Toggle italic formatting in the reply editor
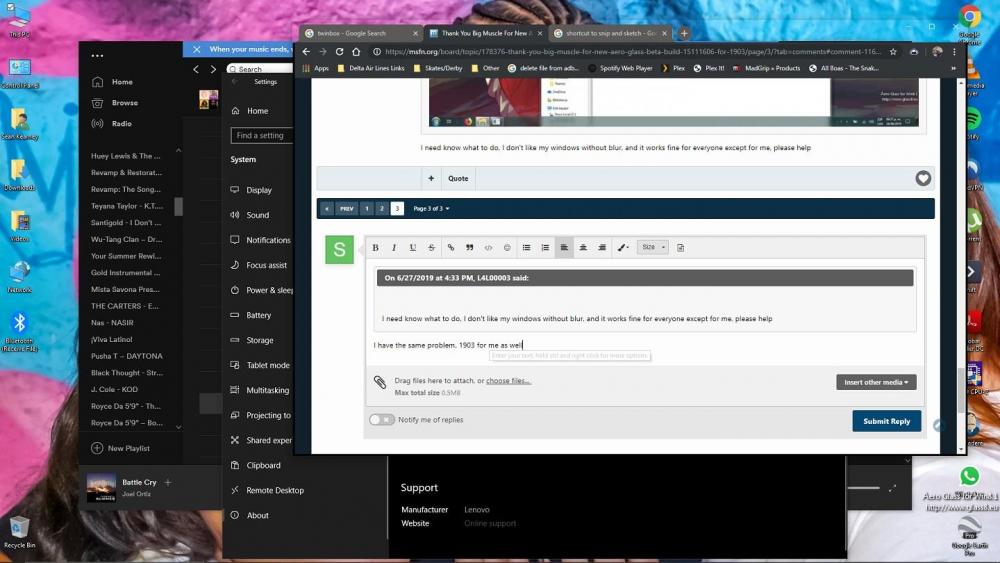1000x563 pixels. click(x=393, y=247)
